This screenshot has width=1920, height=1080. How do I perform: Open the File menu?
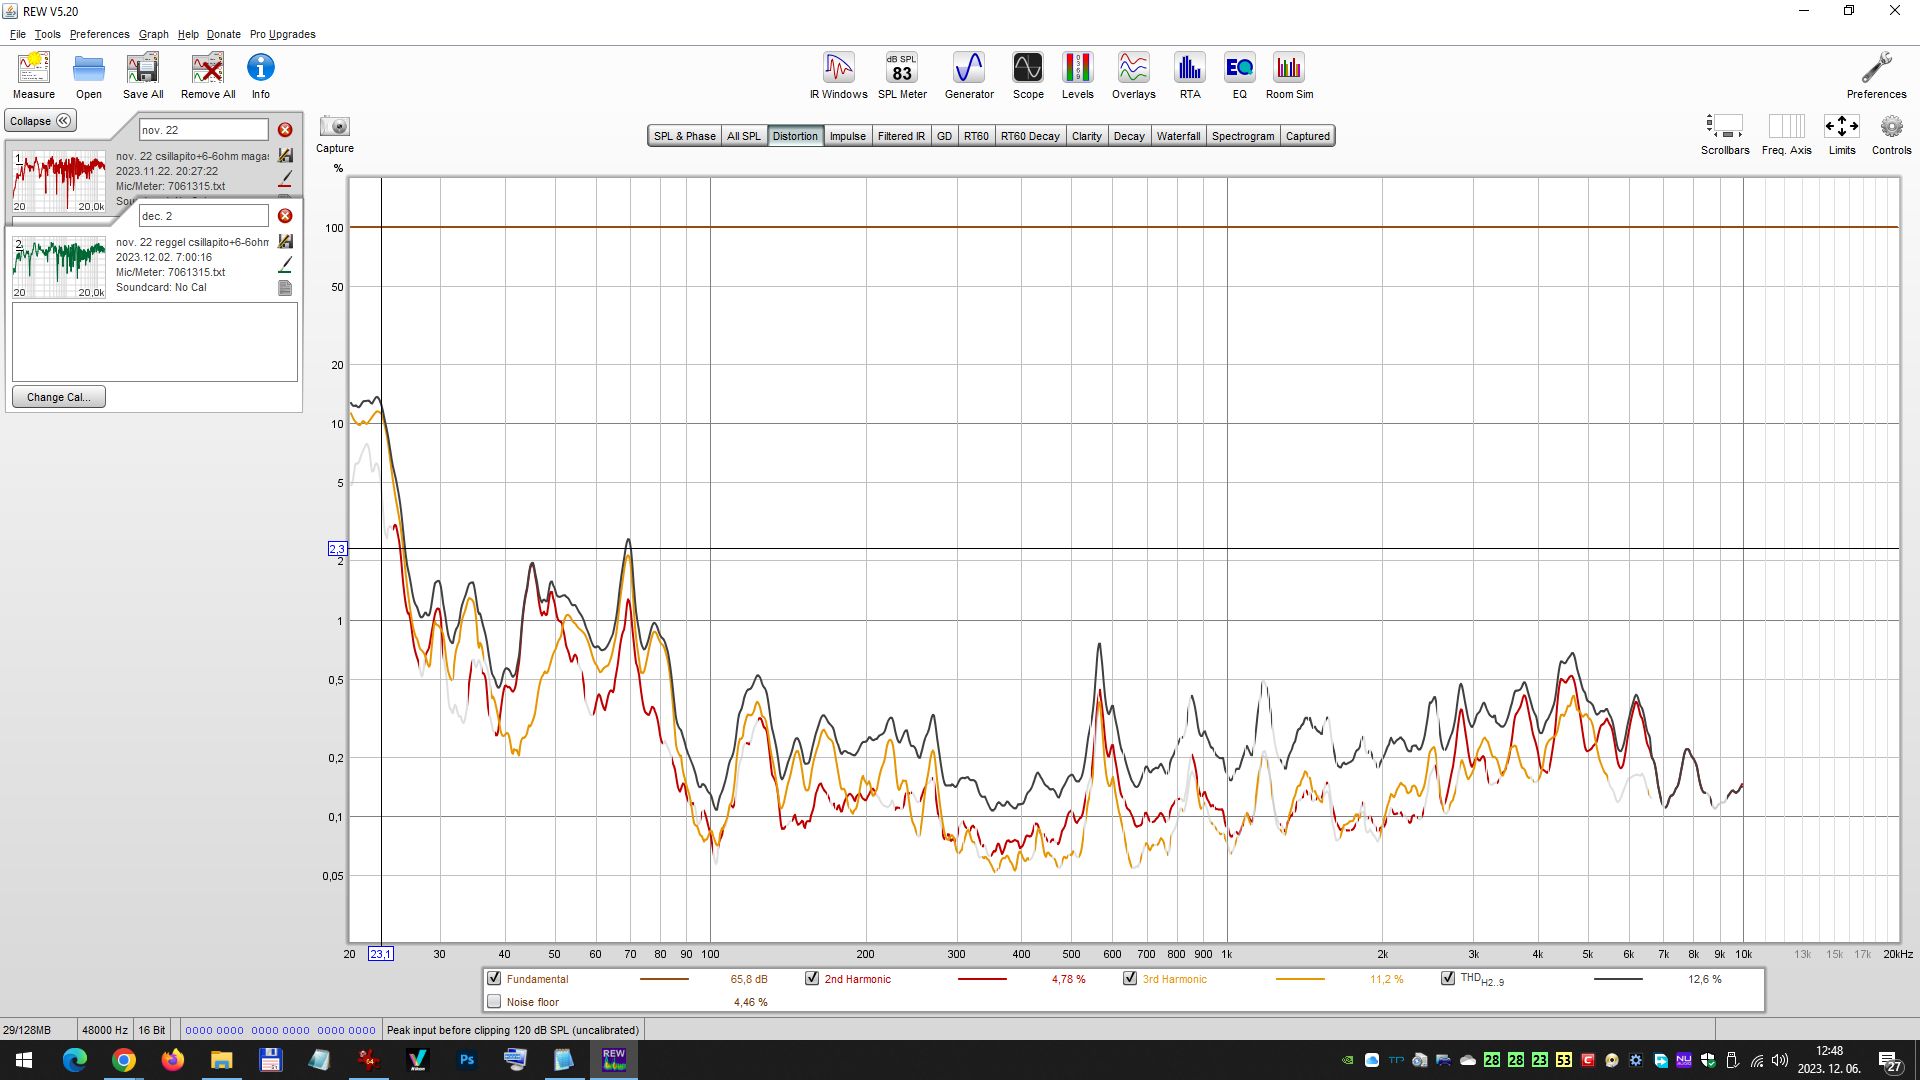pos(18,34)
